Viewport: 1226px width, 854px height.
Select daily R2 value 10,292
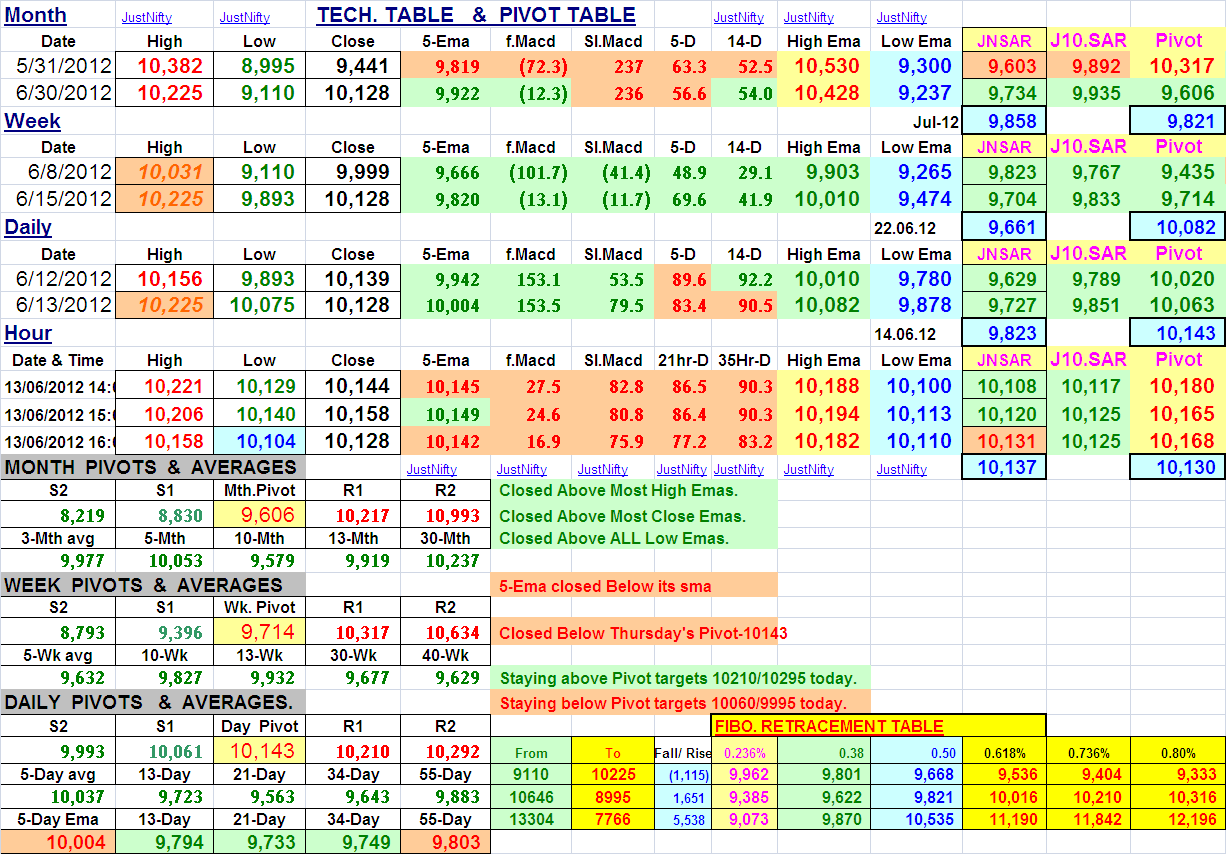[446, 750]
